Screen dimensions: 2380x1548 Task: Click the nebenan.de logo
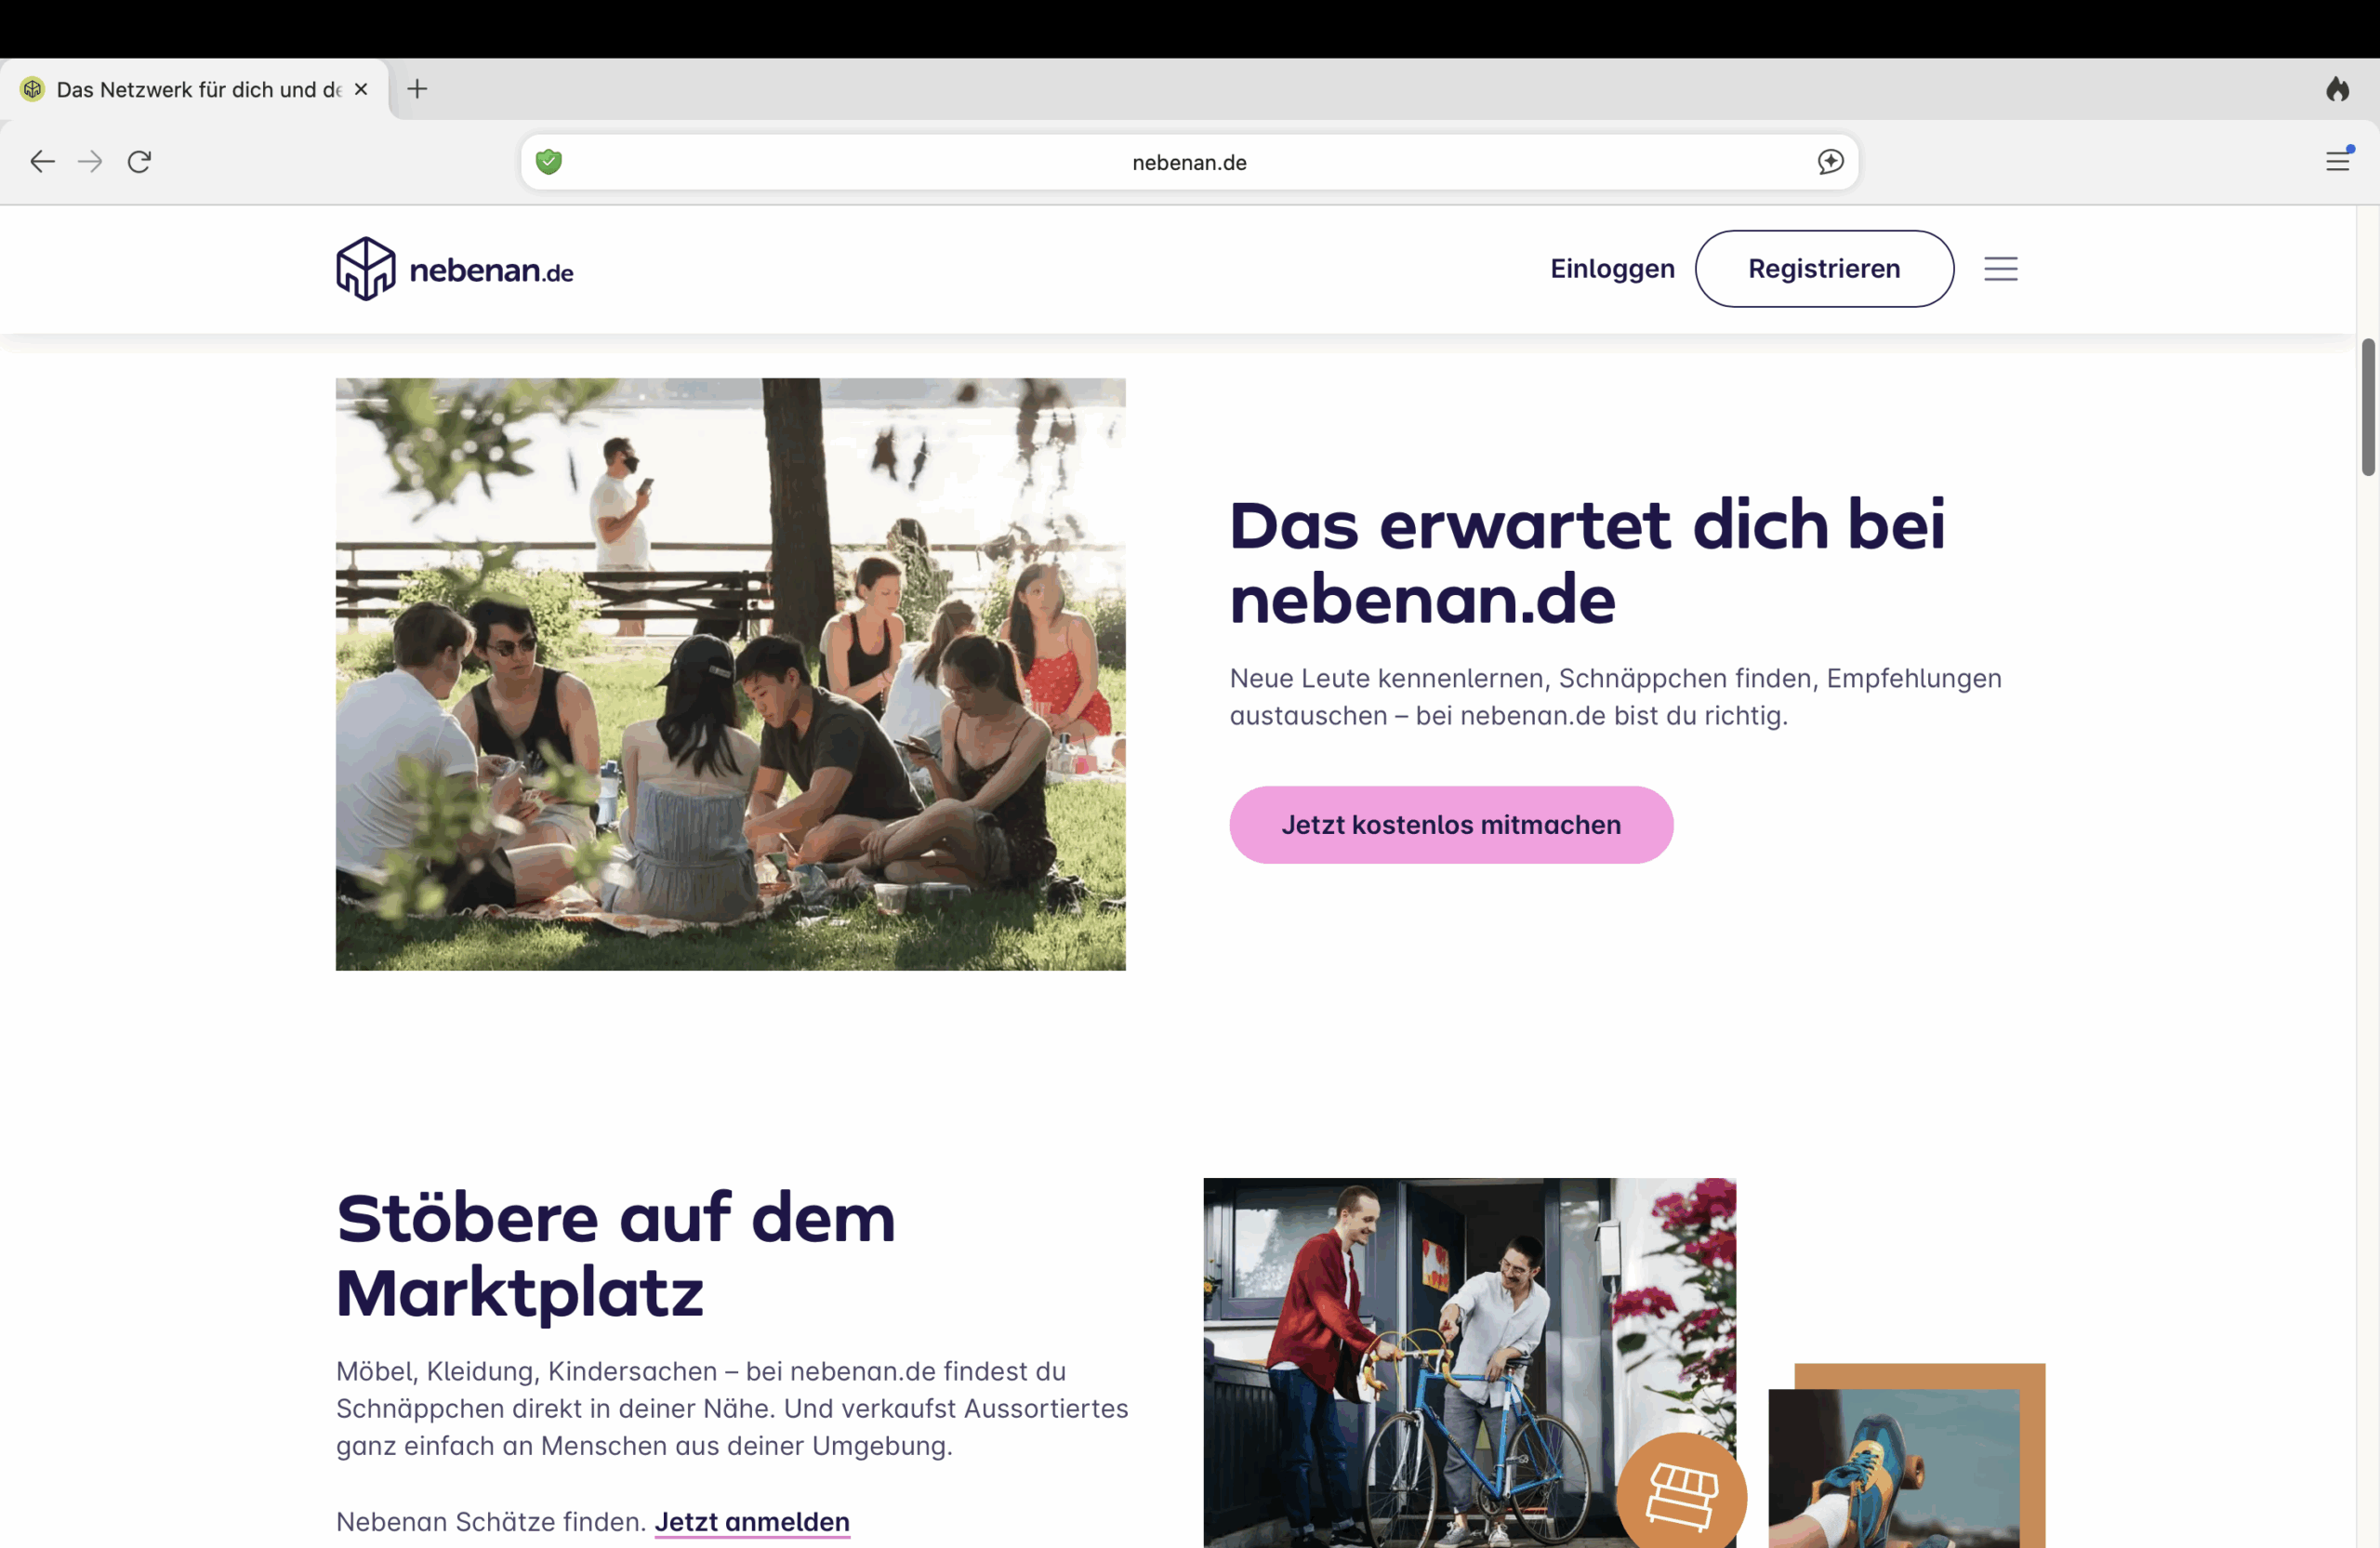pos(454,267)
